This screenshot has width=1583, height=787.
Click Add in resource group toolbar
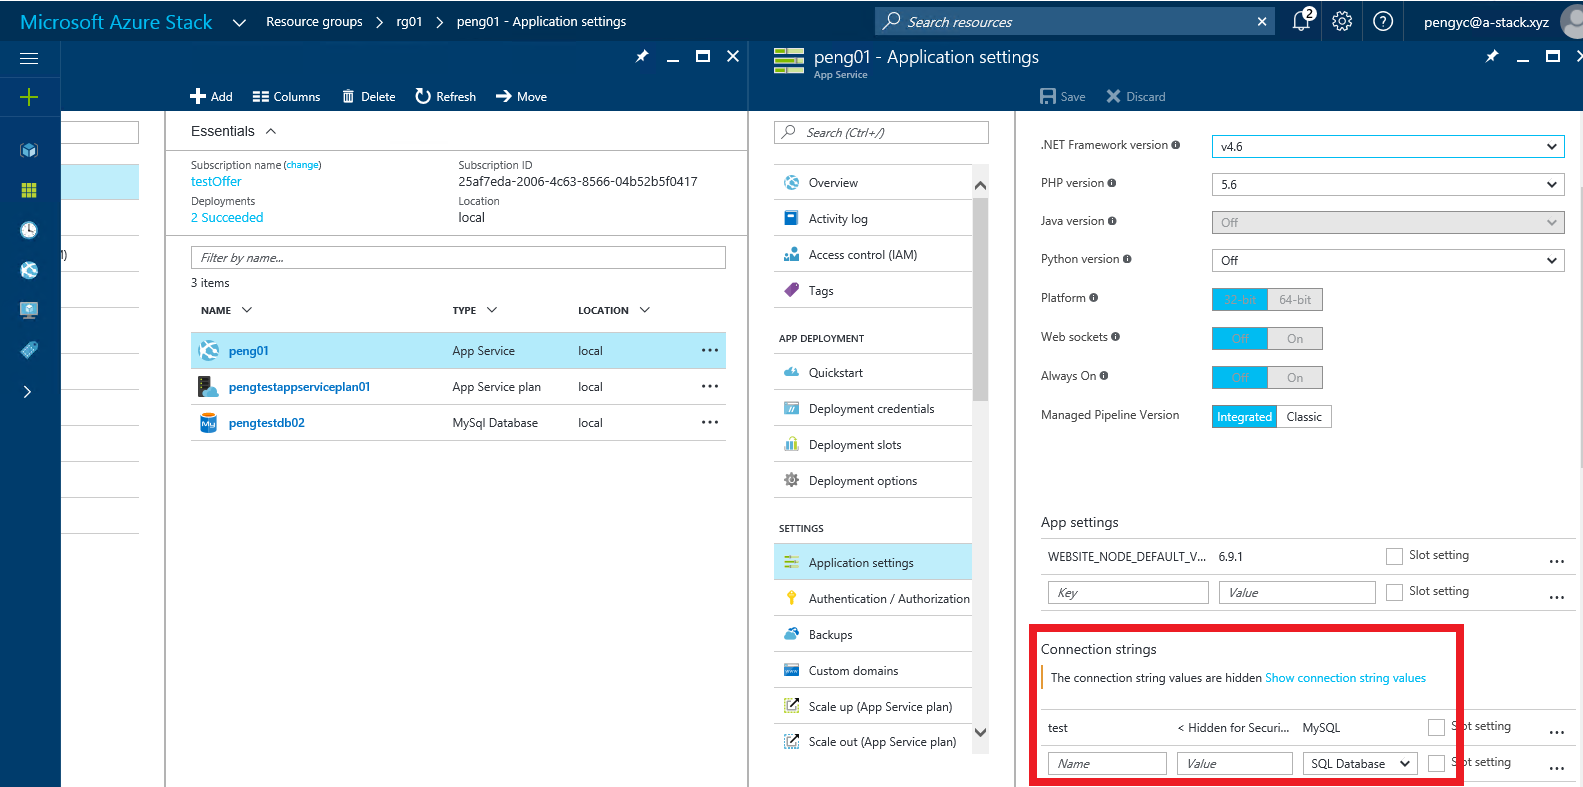pyautogui.click(x=211, y=96)
